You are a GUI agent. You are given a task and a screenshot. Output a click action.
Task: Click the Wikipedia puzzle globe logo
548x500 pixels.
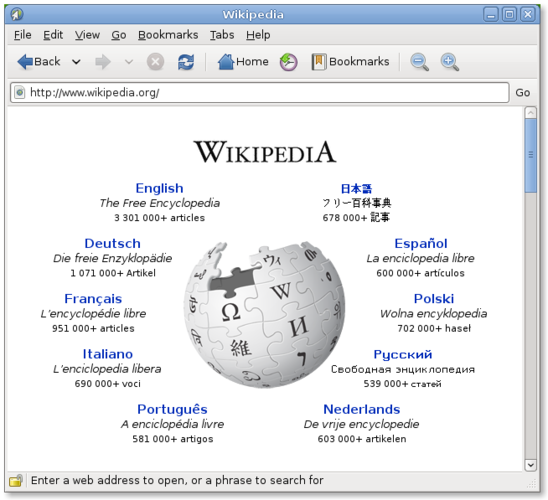pyautogui.click(x=265, y=314)
